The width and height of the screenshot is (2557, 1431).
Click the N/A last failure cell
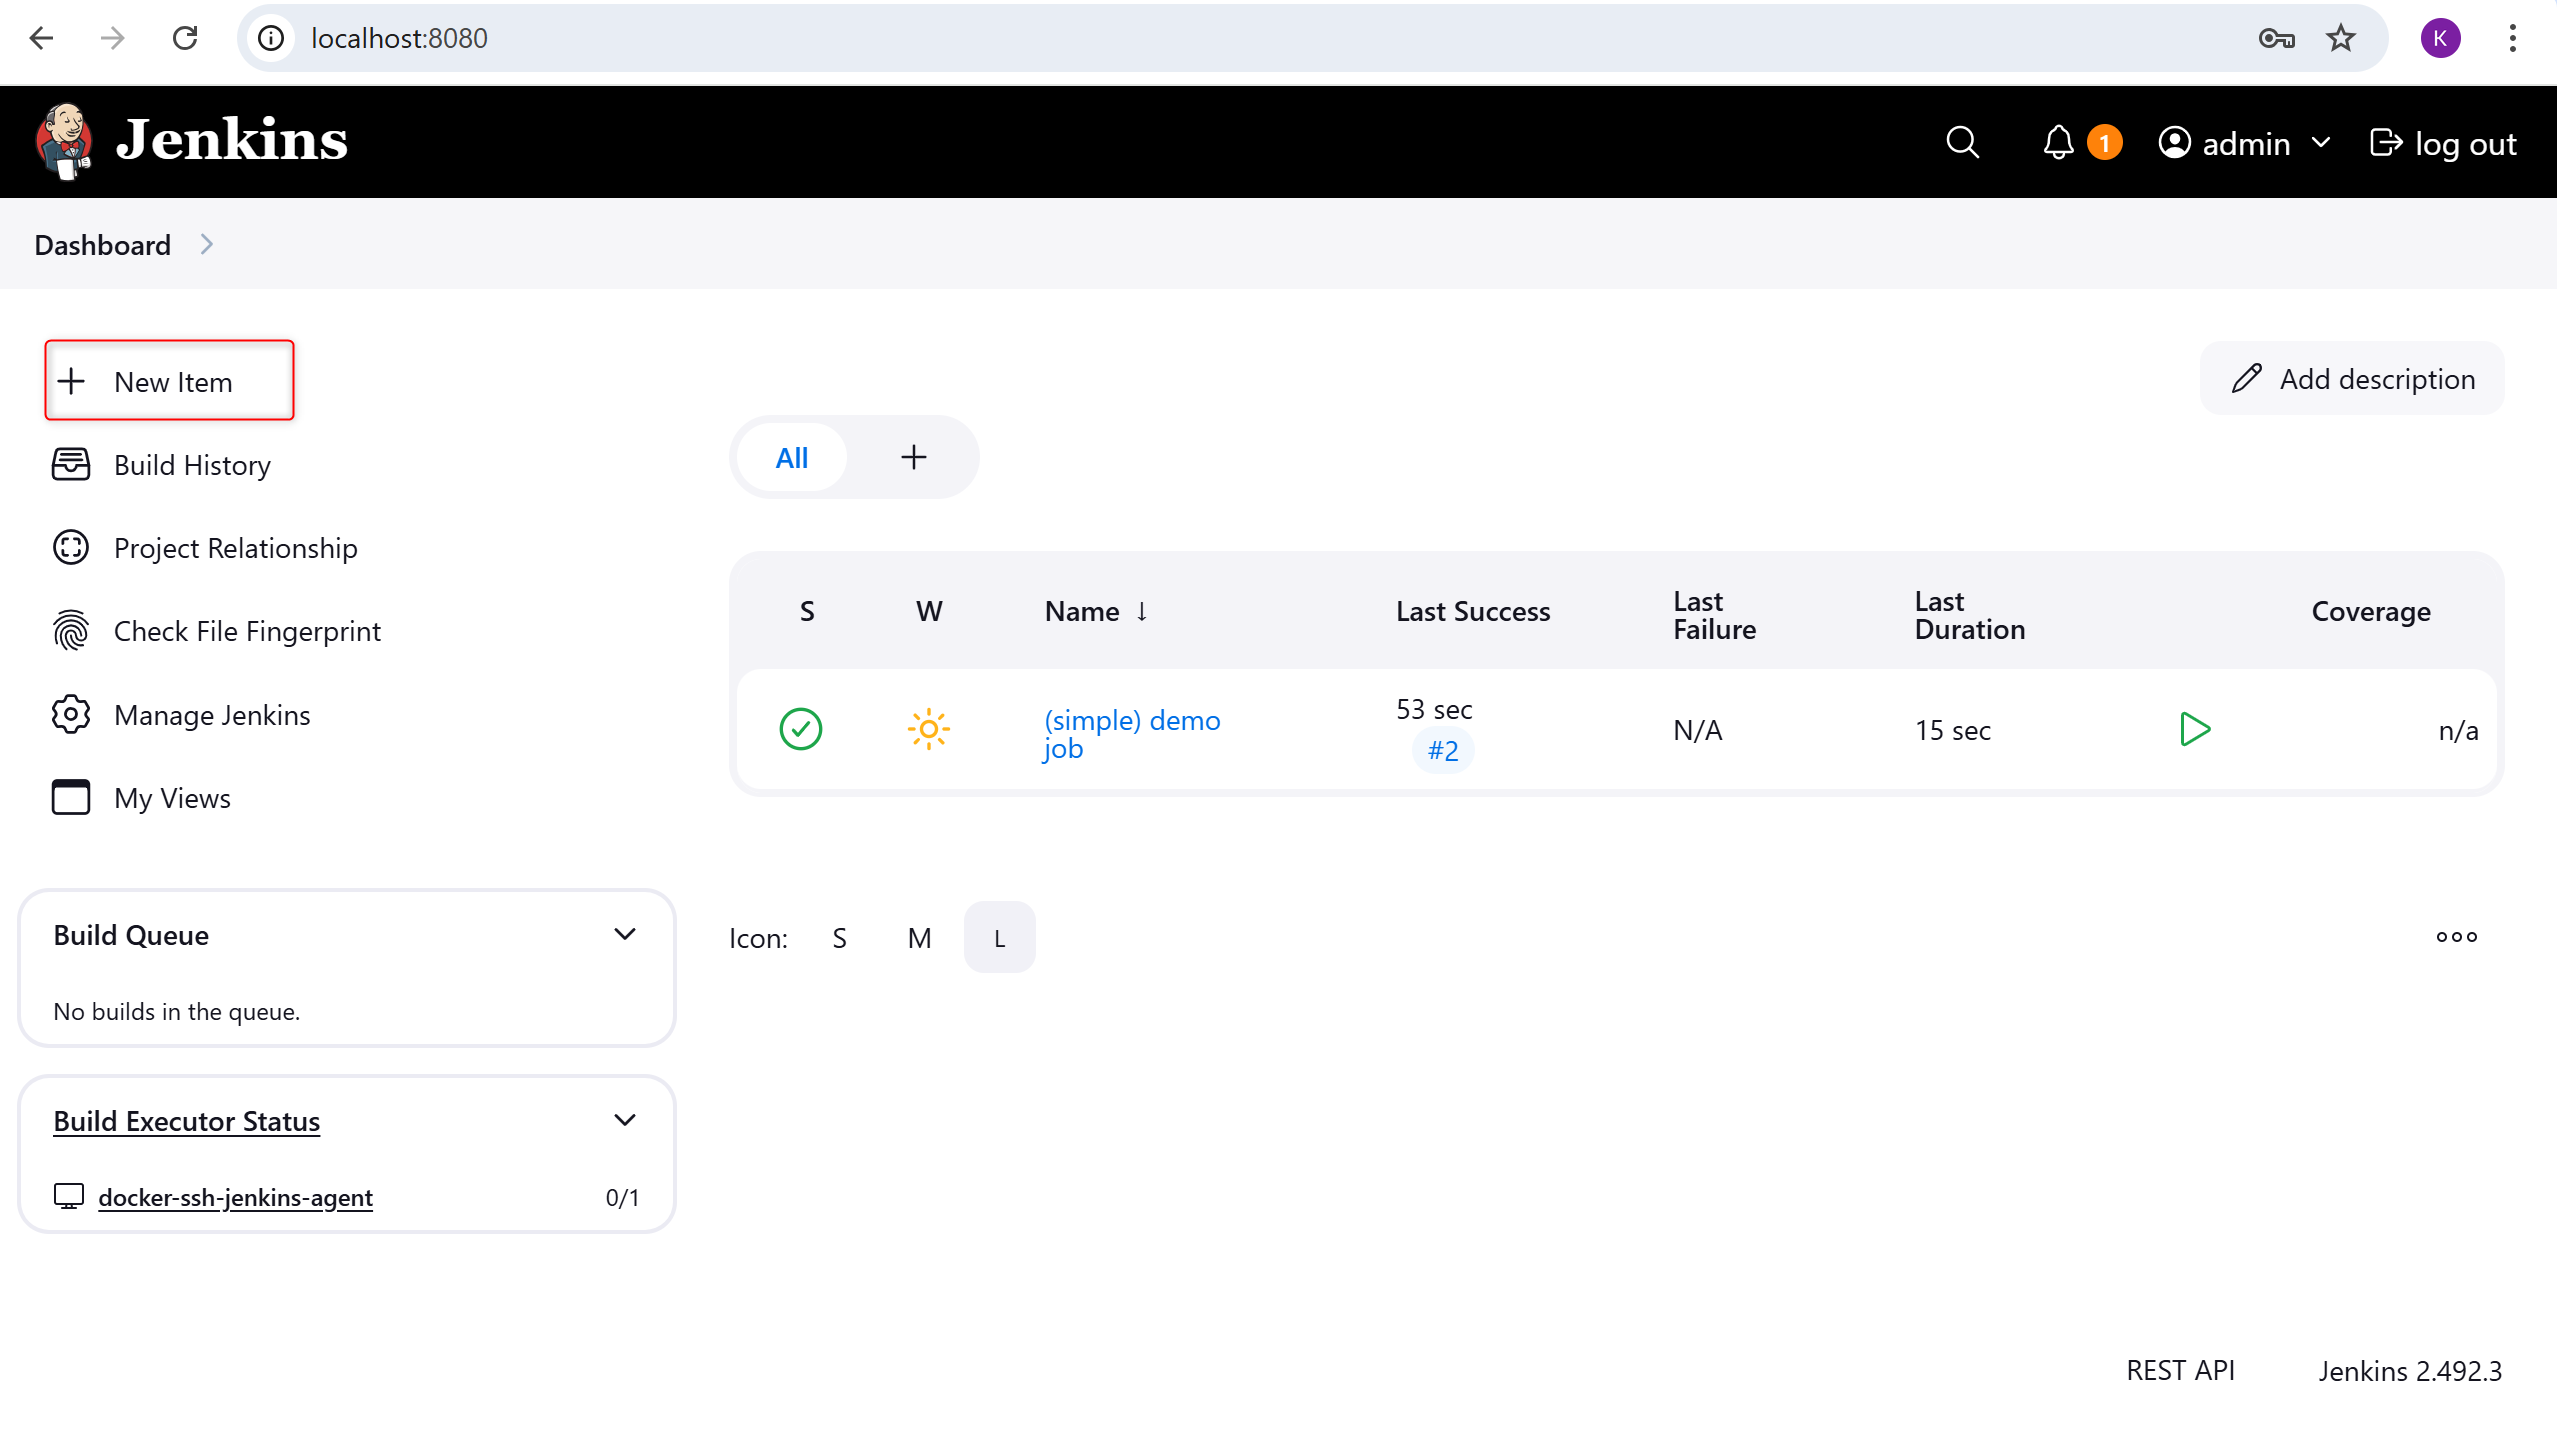tap(1697, 730)
